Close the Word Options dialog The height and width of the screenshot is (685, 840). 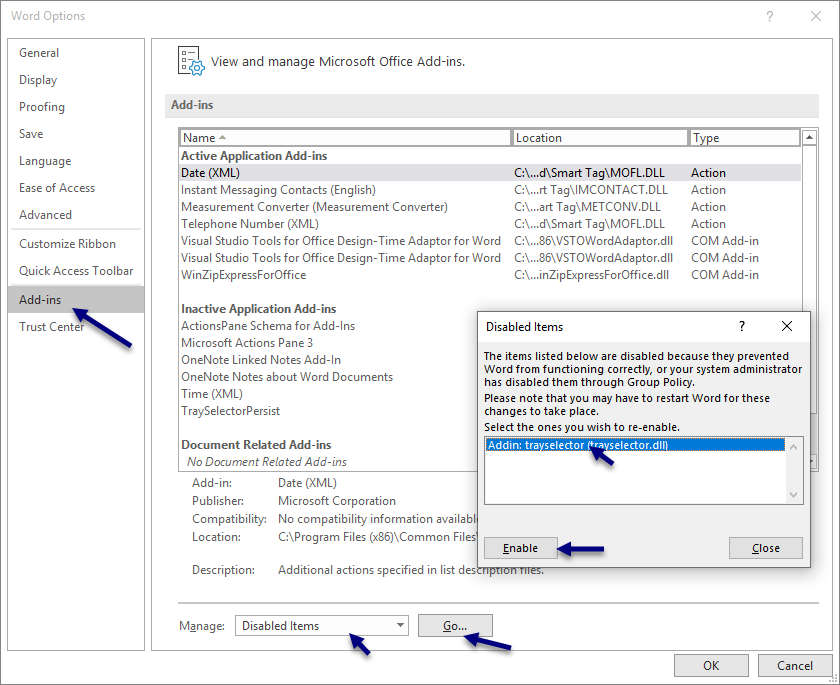(815, 16)
